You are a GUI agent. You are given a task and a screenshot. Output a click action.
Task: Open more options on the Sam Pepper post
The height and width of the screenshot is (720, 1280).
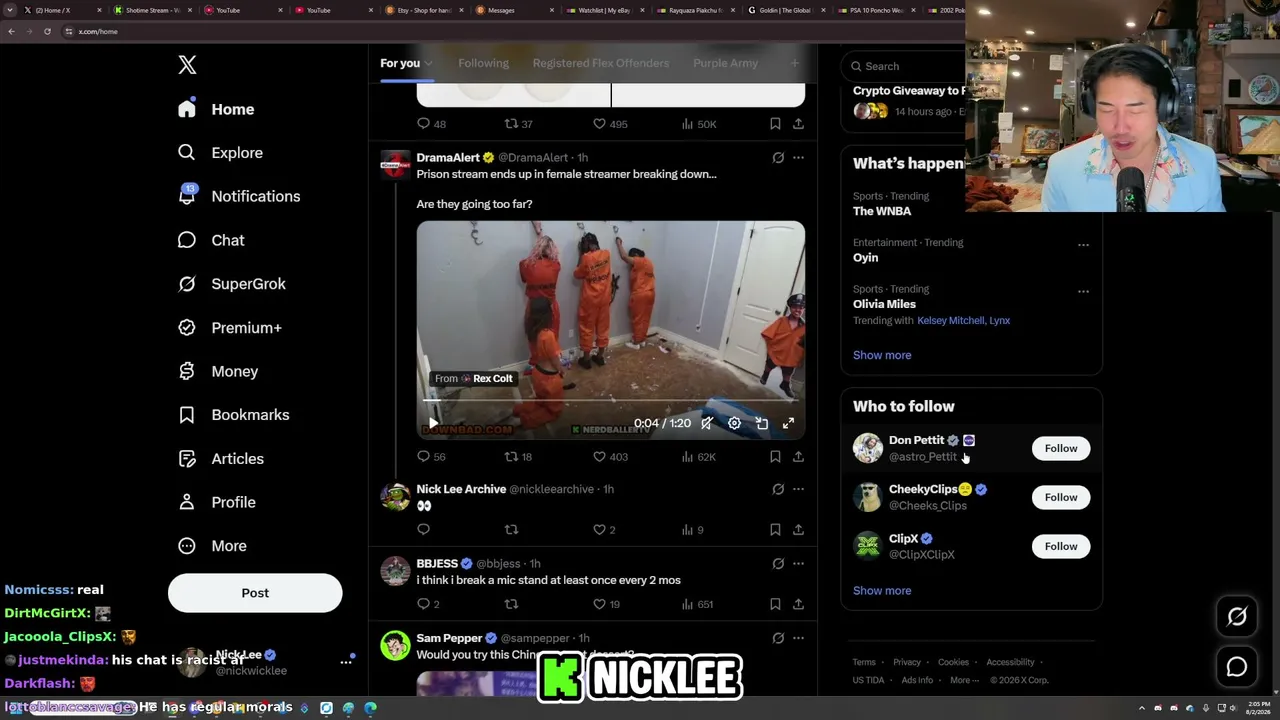coord(798,638)
